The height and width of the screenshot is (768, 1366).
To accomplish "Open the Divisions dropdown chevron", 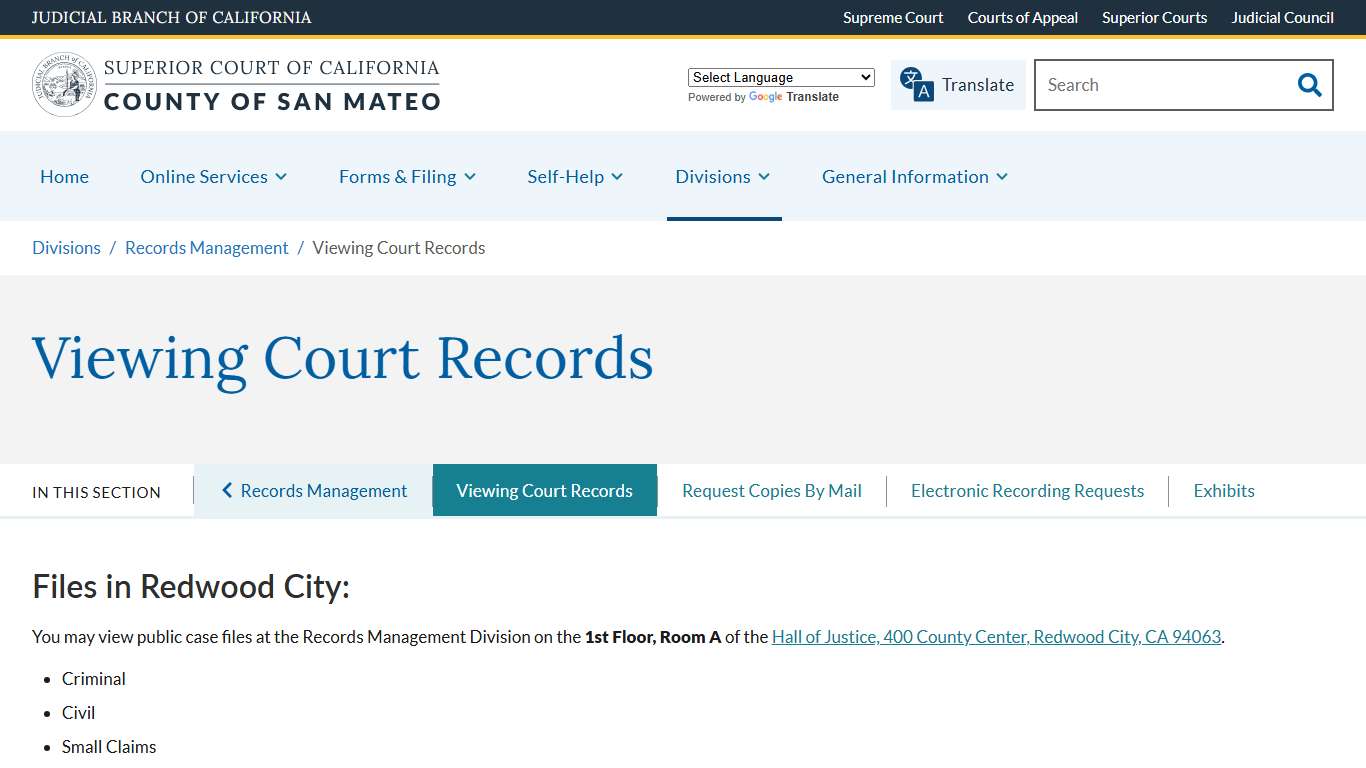I will (765, 177).
